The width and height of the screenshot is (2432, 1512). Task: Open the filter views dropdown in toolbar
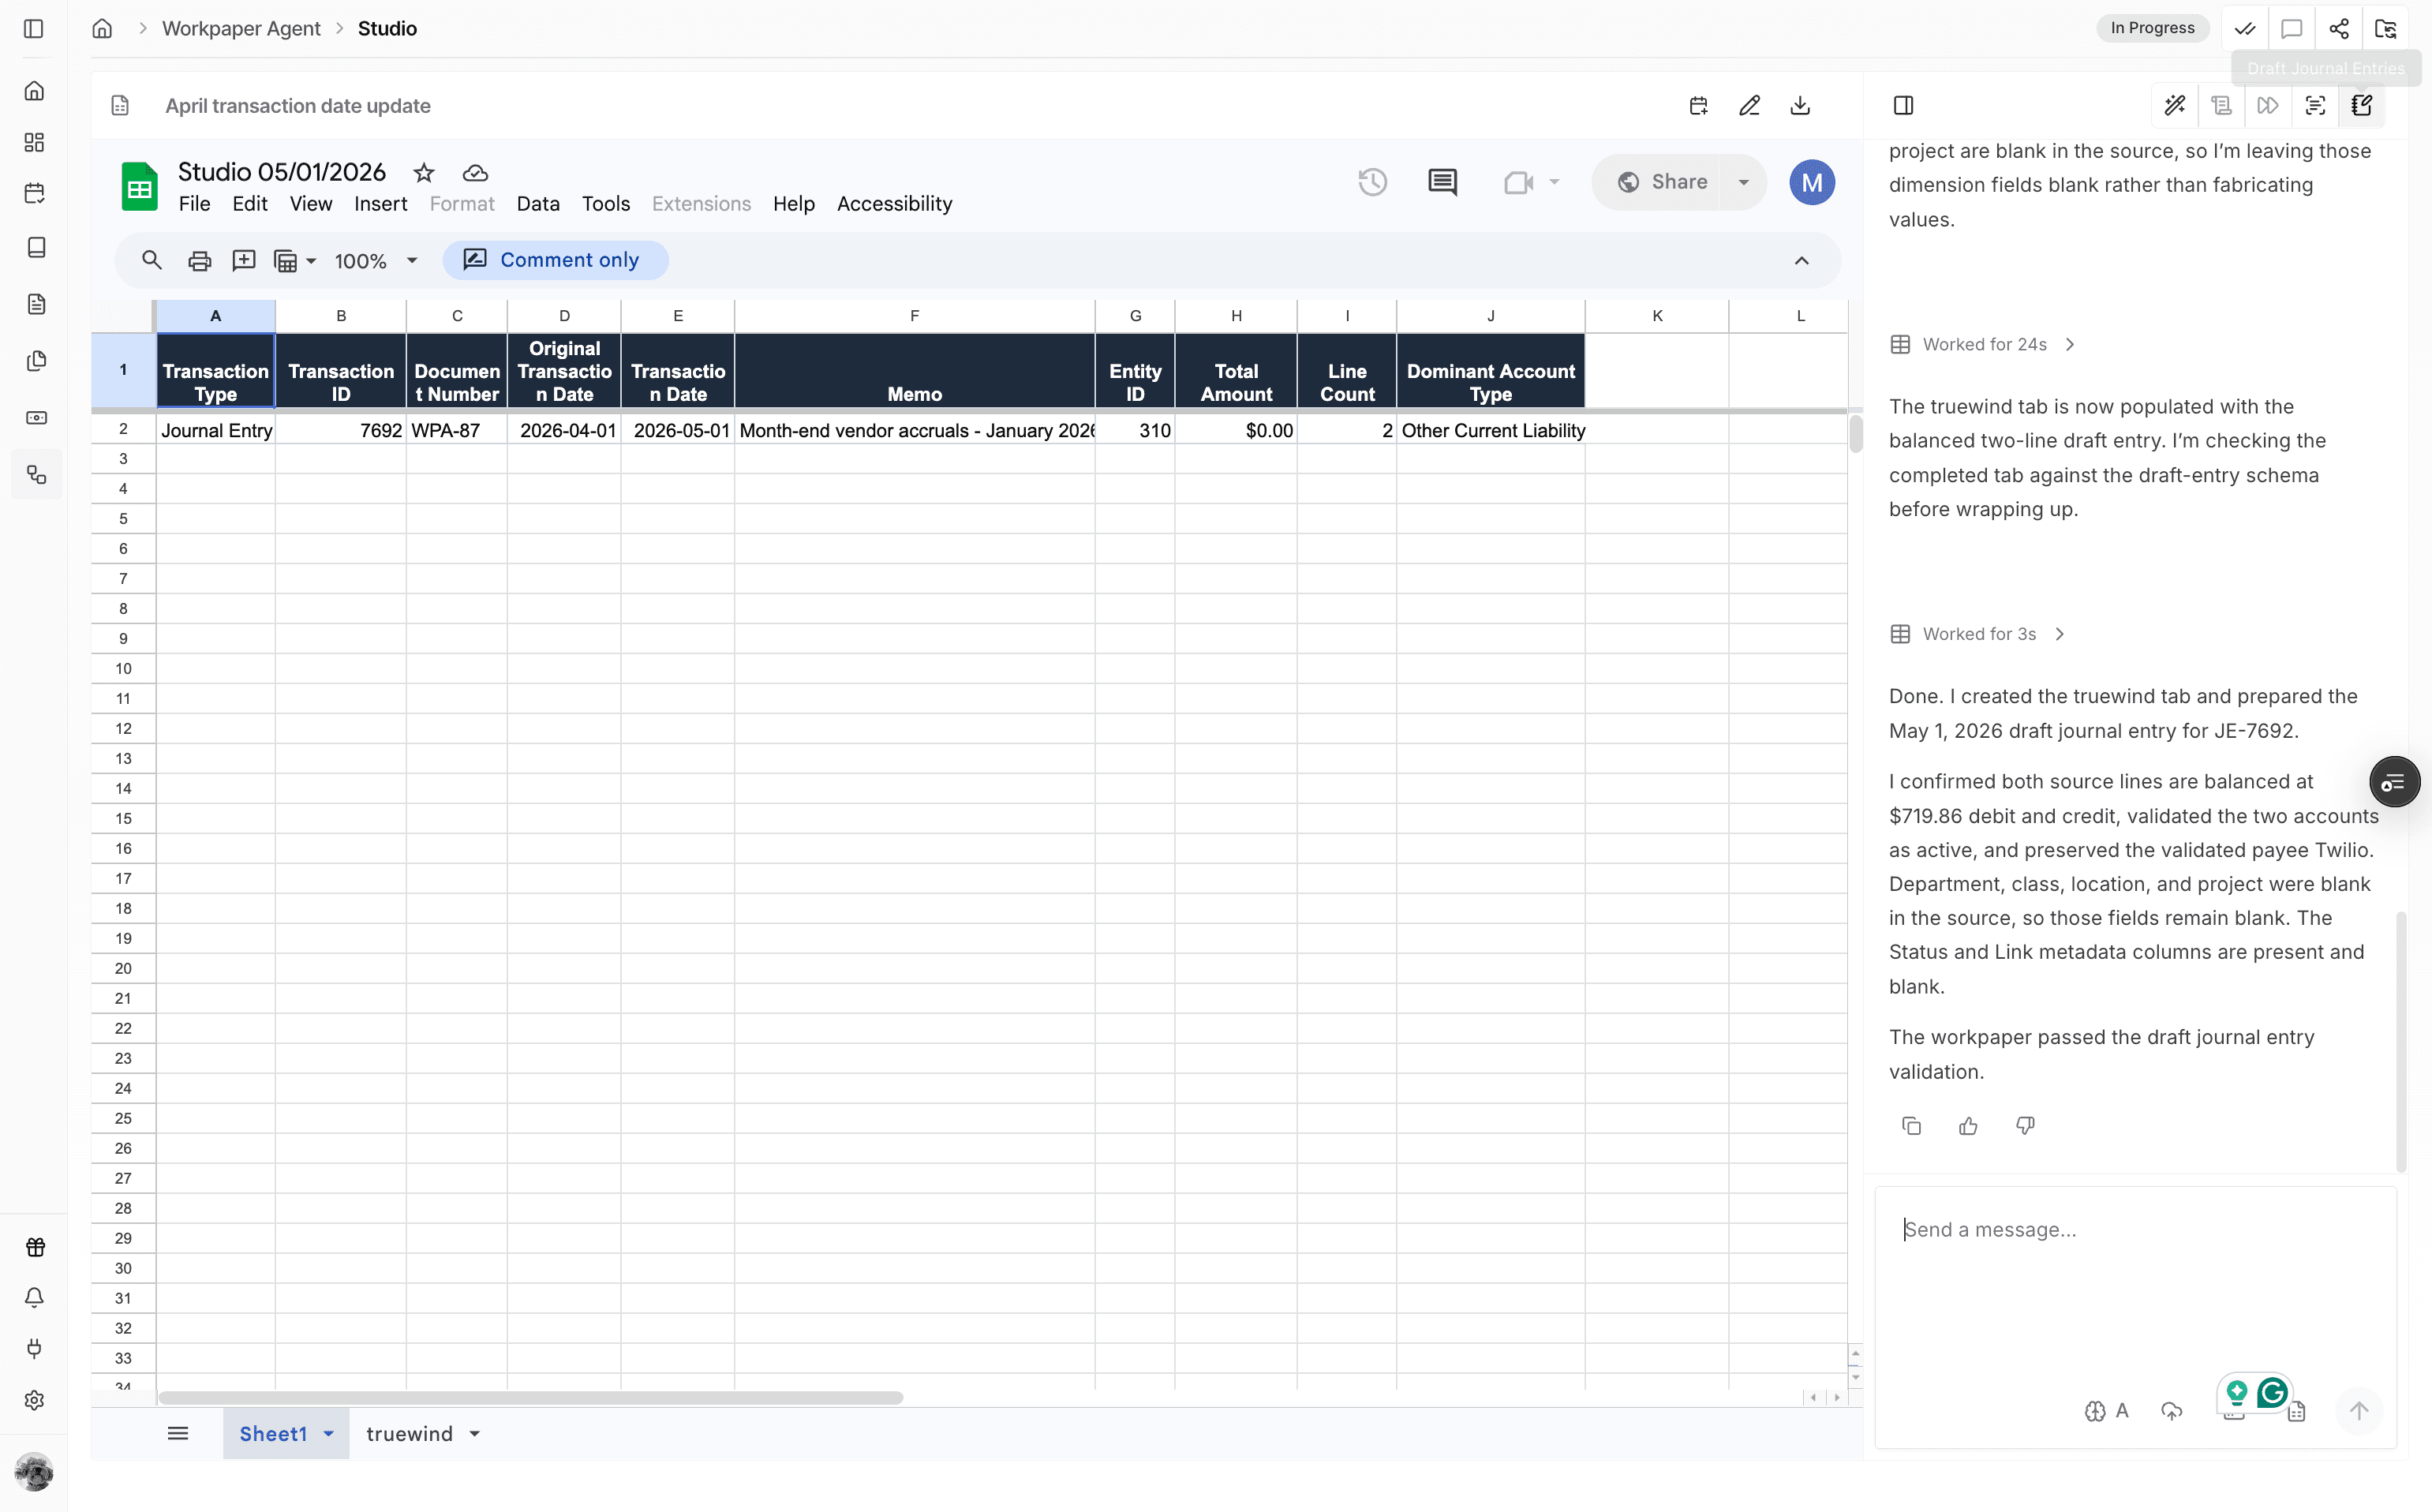(x=295, y=261)
